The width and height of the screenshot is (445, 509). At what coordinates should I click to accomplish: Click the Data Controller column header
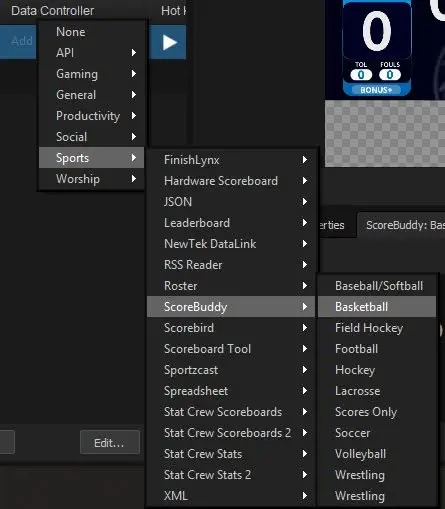point(52,11)
